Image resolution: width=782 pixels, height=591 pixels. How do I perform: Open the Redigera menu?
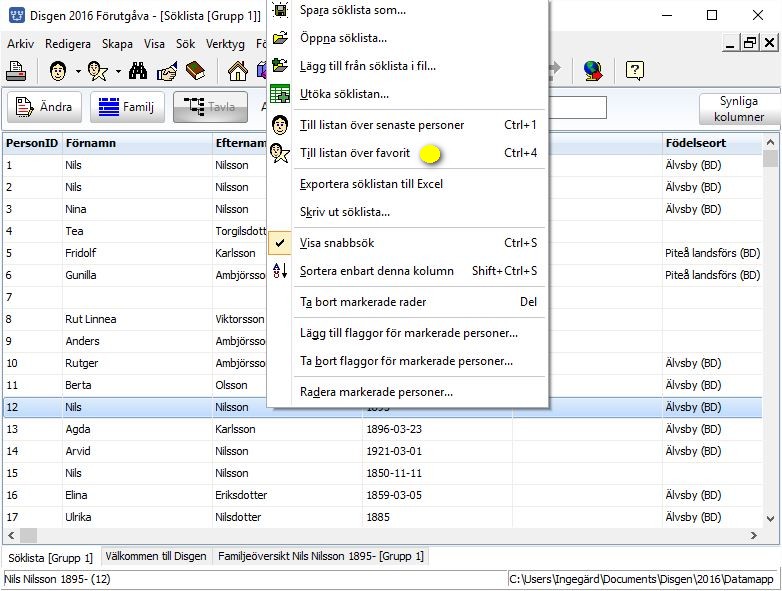tap(68, 44)
